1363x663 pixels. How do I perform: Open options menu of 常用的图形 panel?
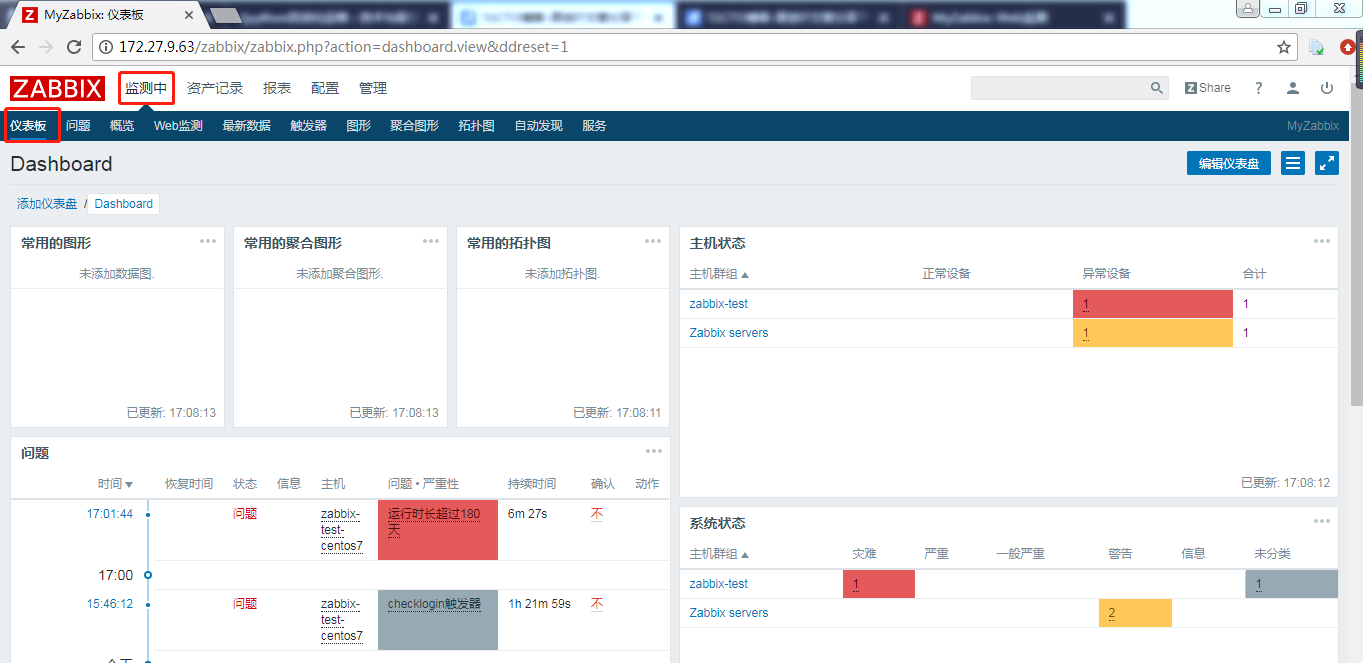207,241
